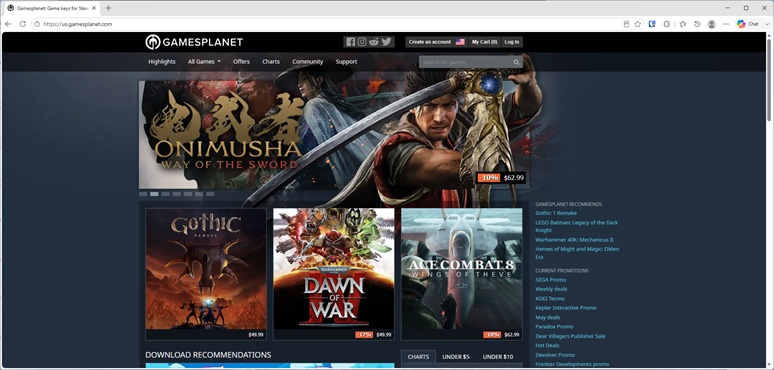The image size is (774, 370).
Task: Open the Gamesplanet Facebook page icon
Action: point(350,42)
